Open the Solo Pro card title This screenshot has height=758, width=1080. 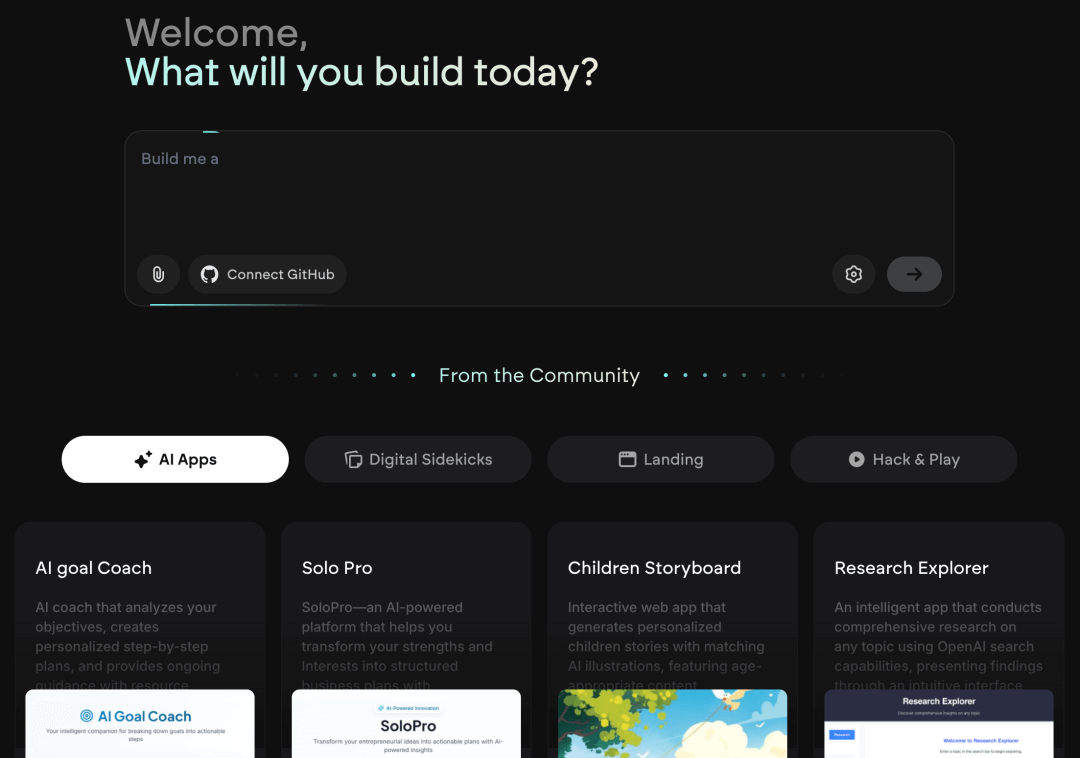pyautogui.click(x=337, y=568)
